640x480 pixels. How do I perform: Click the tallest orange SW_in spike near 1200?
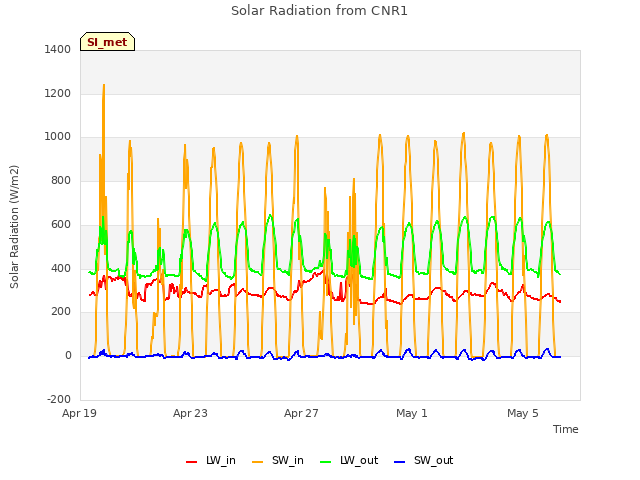pyautogui.click(x=104, y=87)
